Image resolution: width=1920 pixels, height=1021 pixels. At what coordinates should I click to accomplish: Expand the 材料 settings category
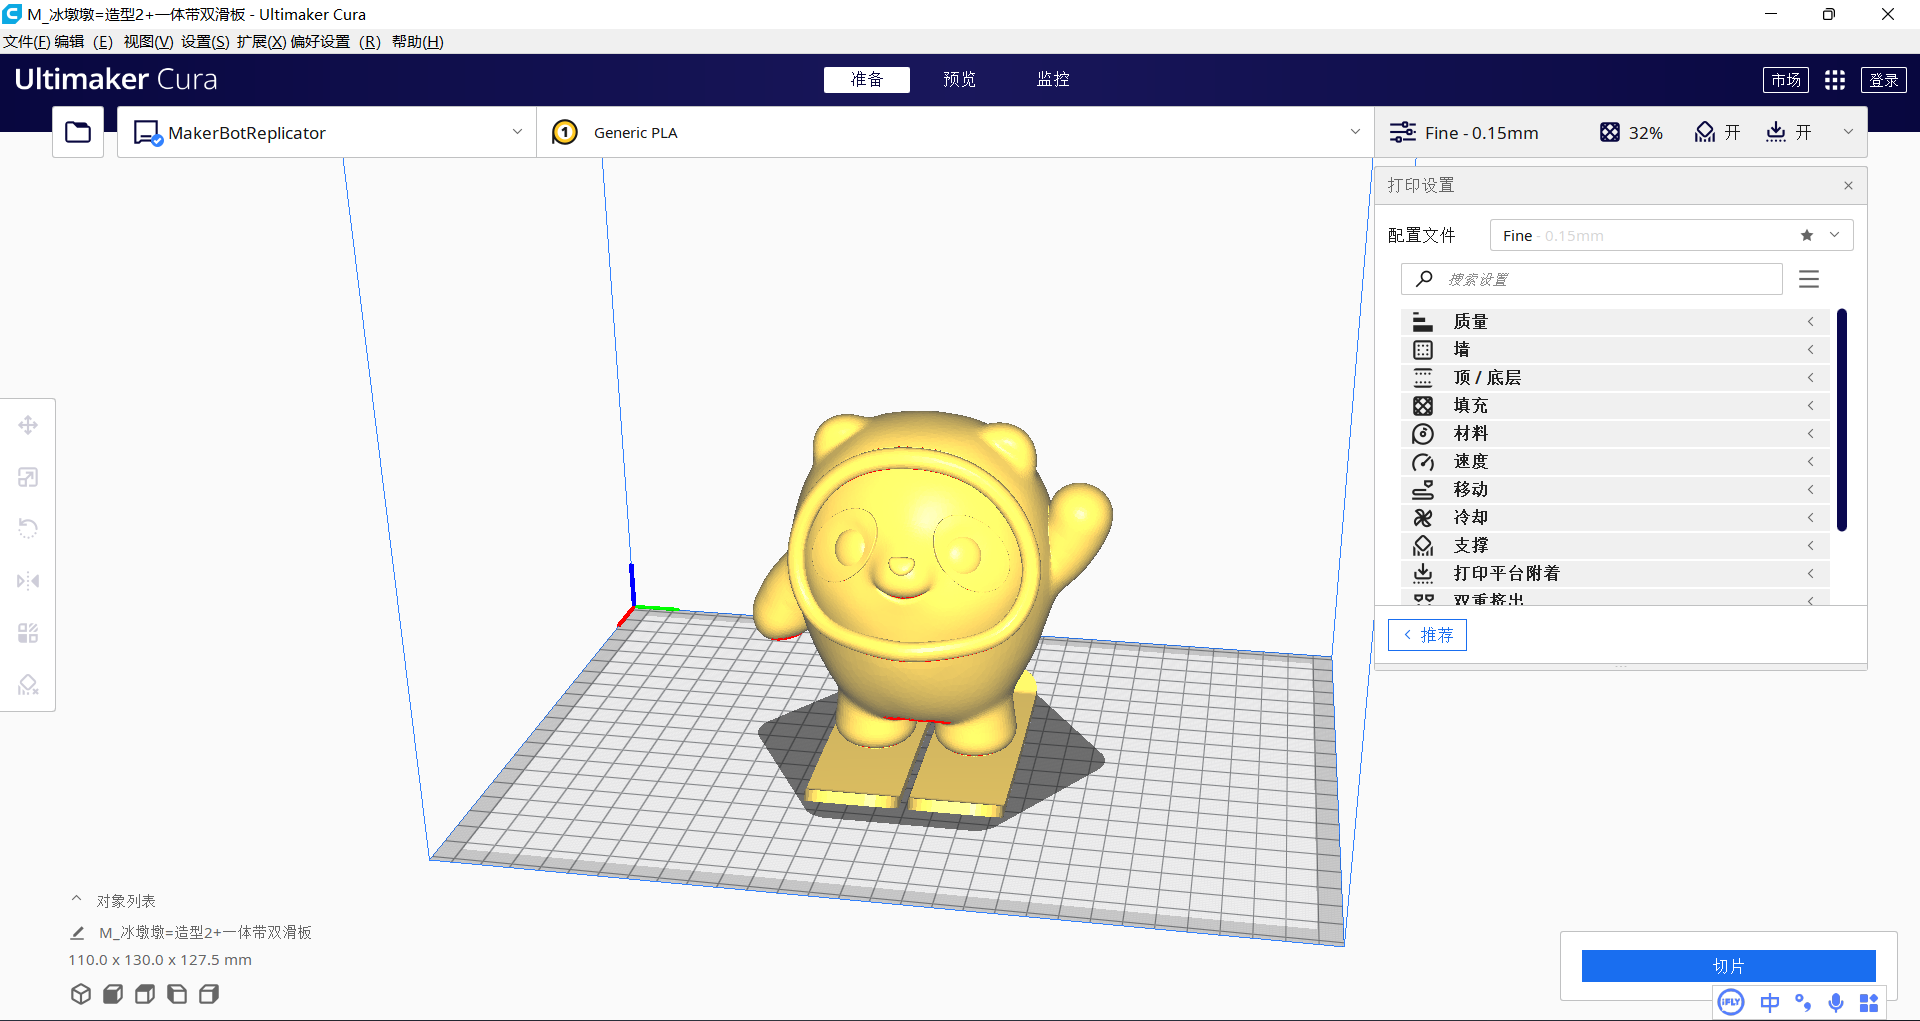[x=1616, y=433]
